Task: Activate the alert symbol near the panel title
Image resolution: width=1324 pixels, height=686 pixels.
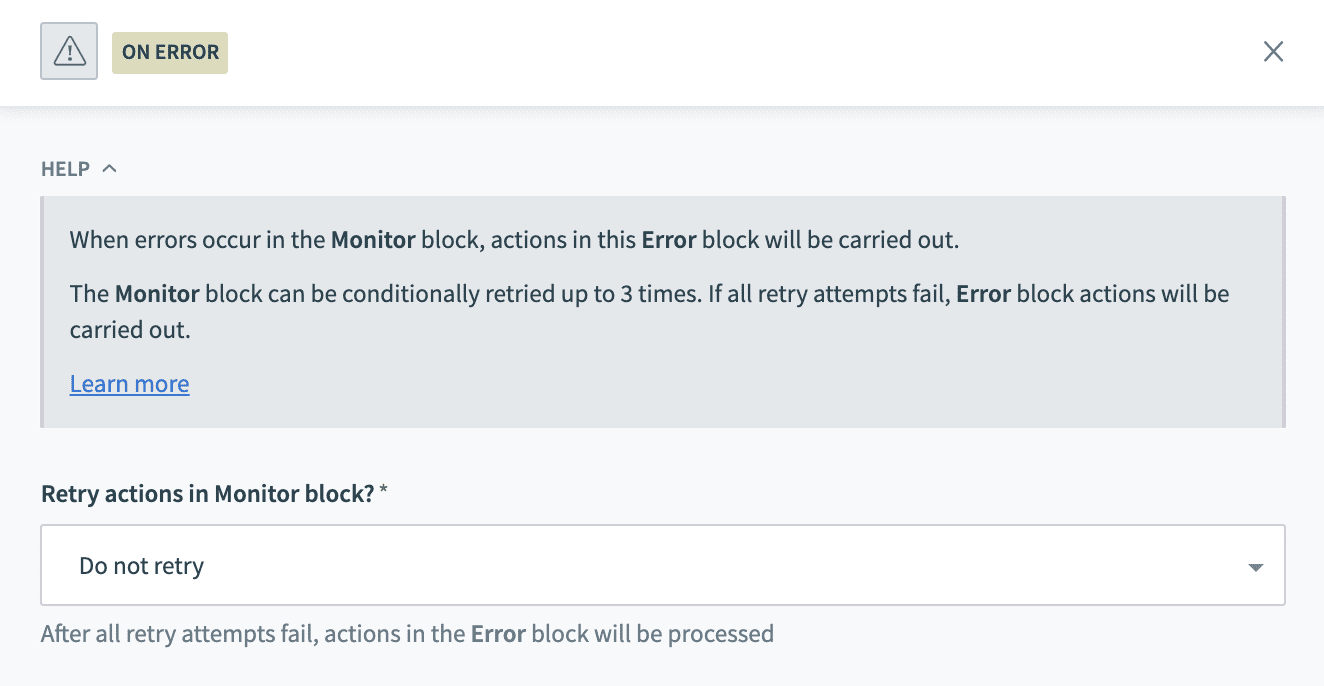Action: tap(68, 51)
